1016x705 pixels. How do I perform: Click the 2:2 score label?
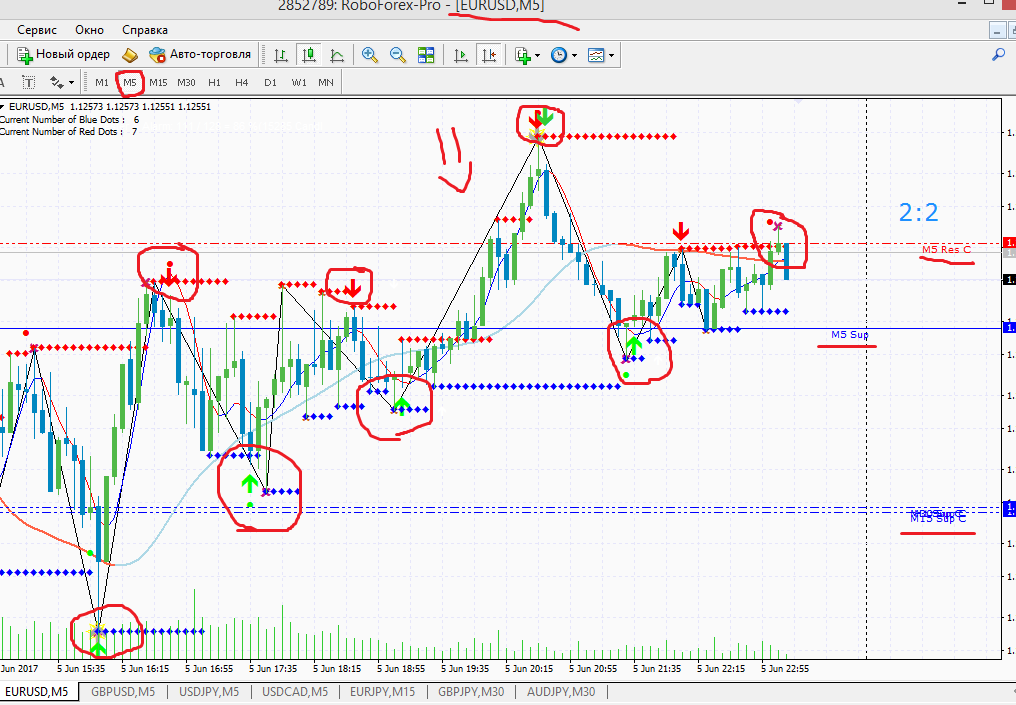point(918,213)
